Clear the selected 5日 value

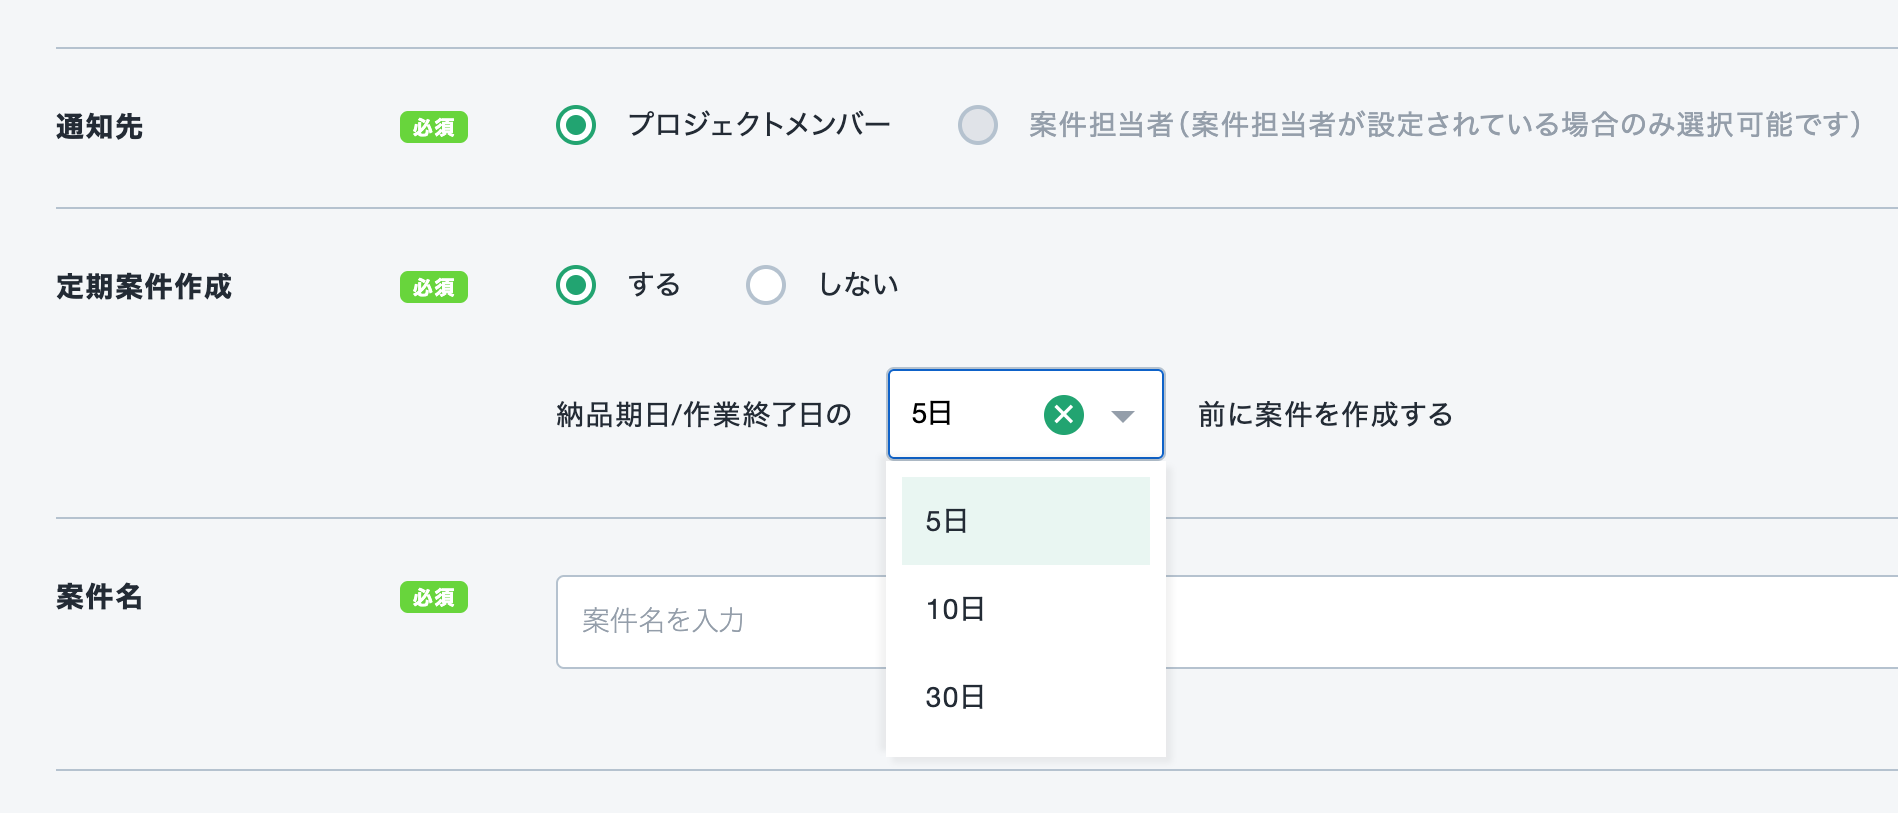pyautogui.click(x=1063, y=414)
